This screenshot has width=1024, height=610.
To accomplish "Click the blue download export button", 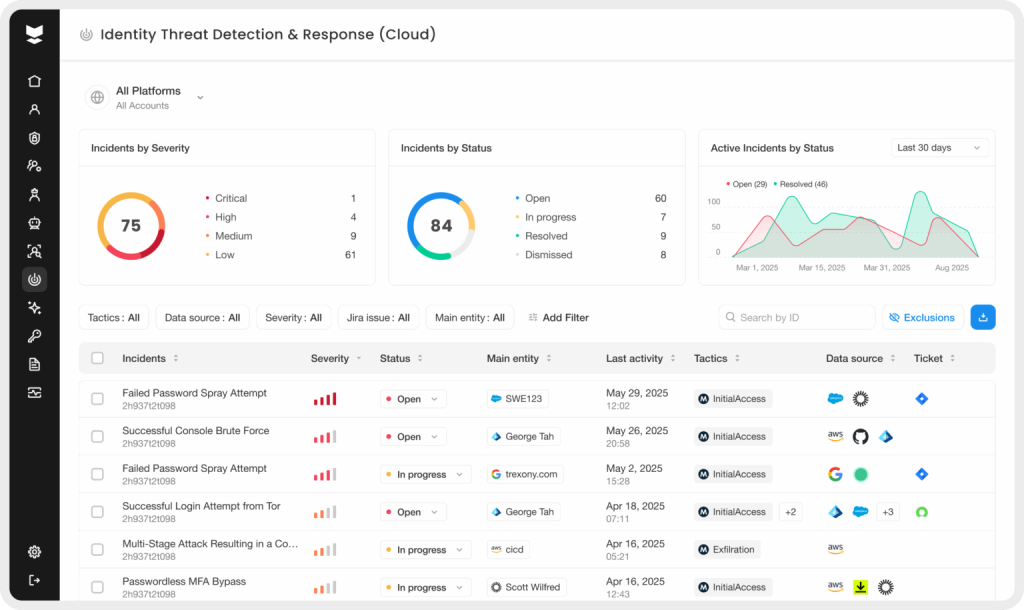I will click(x=982, y=317).
